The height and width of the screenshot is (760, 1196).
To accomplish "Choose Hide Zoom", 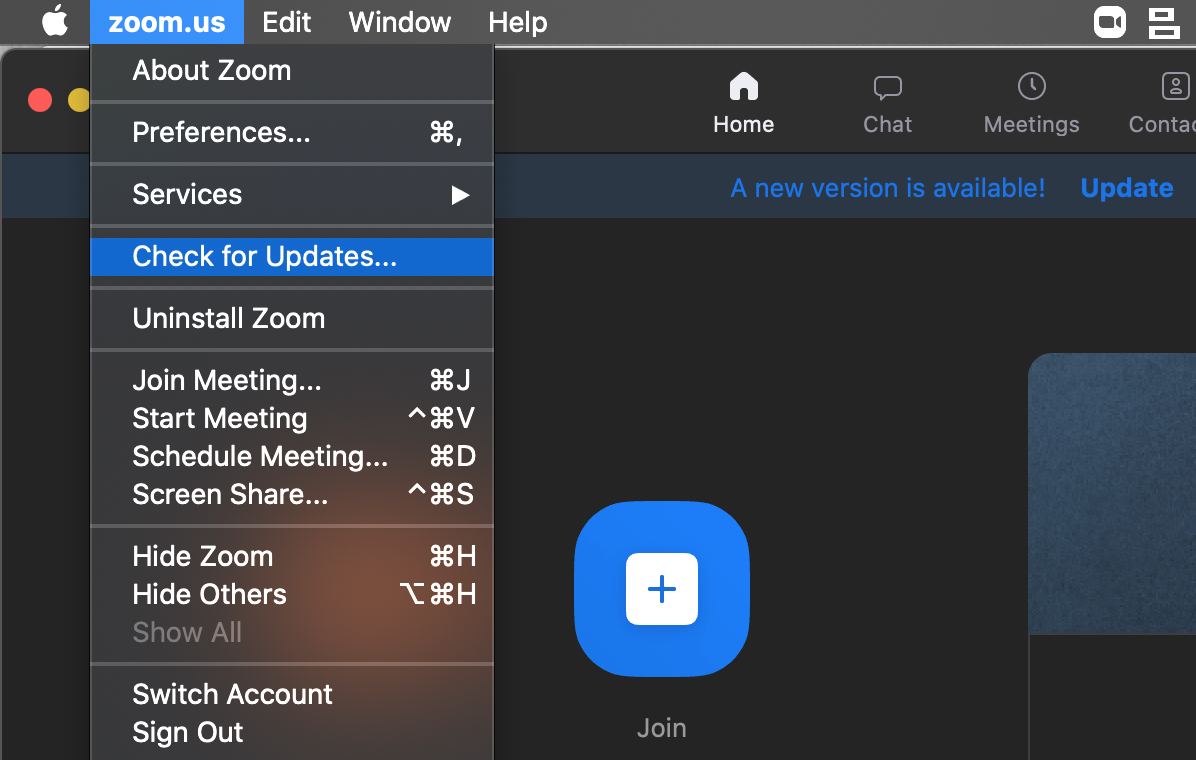I will [292, 556].
